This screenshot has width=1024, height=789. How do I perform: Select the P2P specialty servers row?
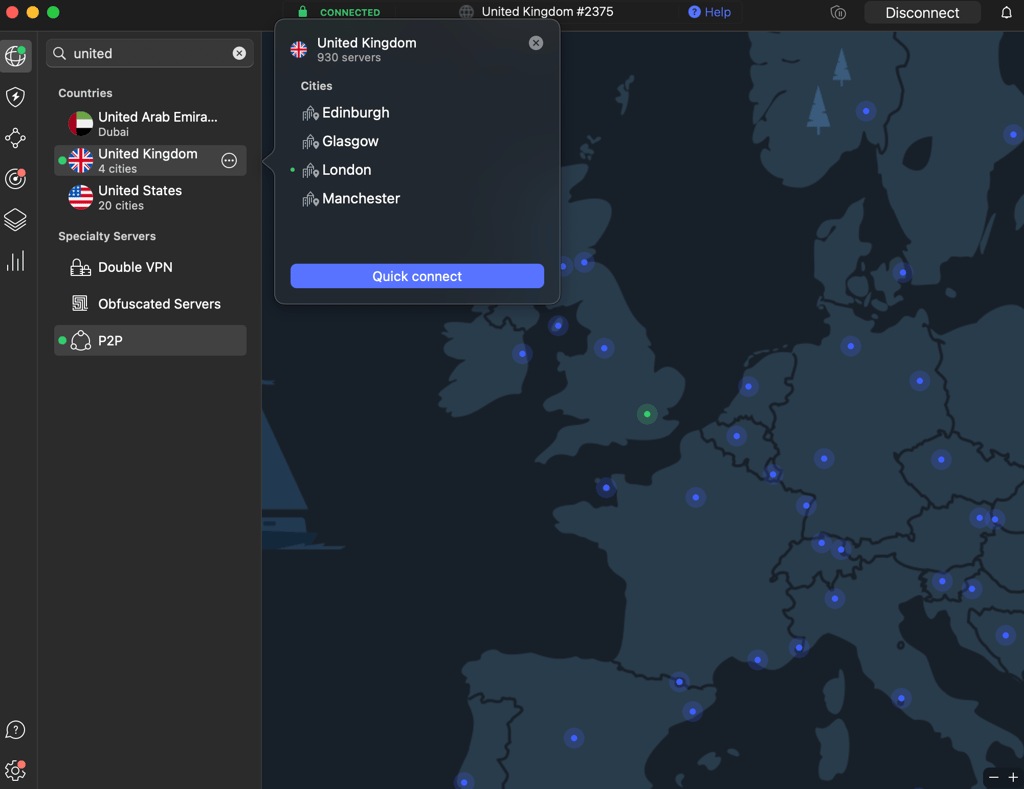tap(150, 340)
